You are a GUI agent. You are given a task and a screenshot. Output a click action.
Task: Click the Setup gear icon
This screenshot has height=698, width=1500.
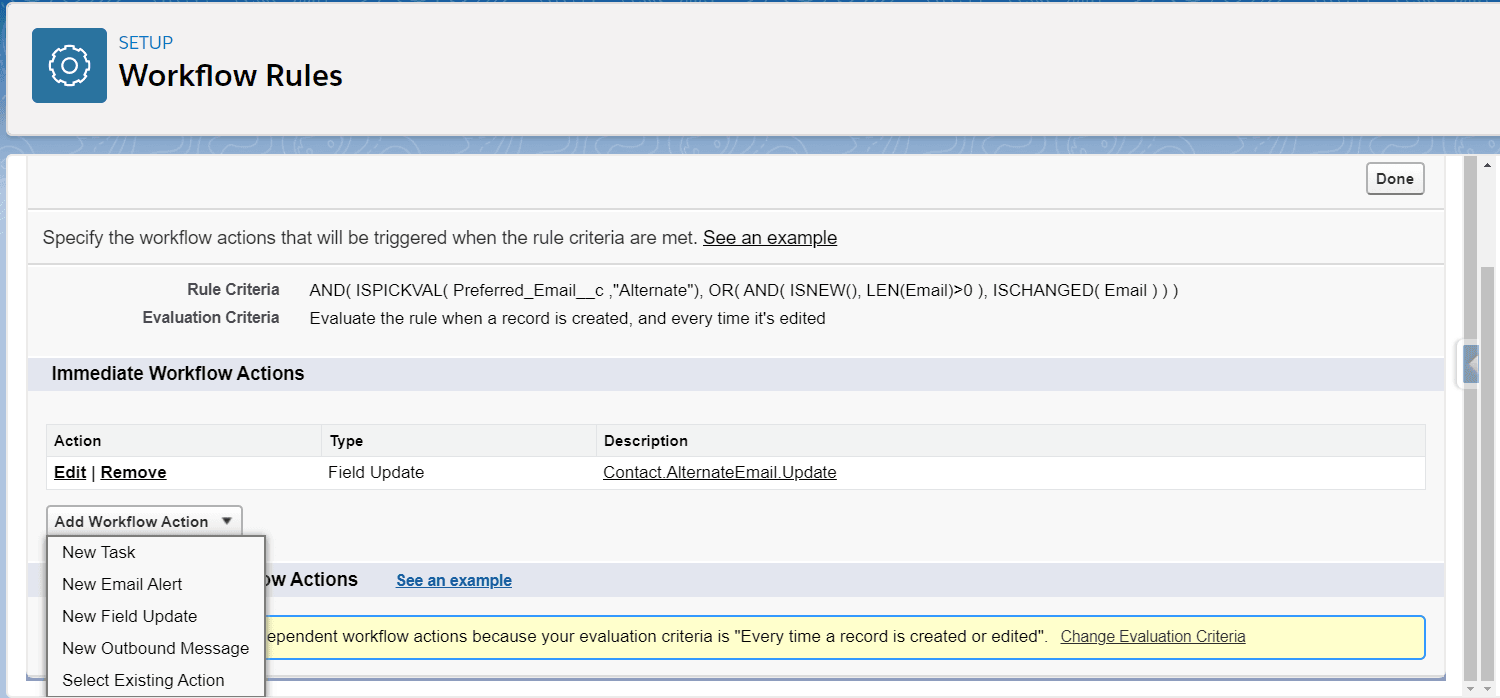69,66
